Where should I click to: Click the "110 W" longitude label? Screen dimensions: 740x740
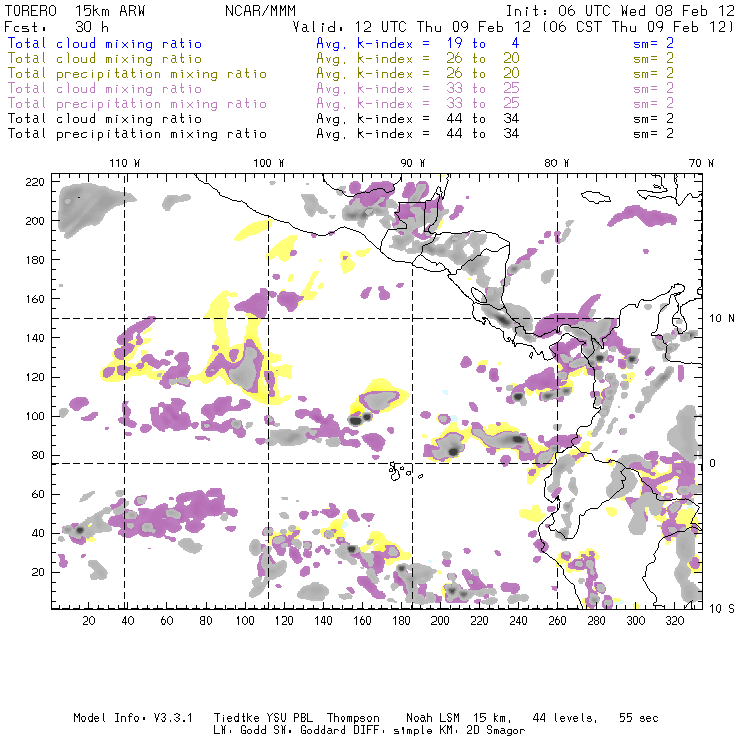click(x=125, y=163)
